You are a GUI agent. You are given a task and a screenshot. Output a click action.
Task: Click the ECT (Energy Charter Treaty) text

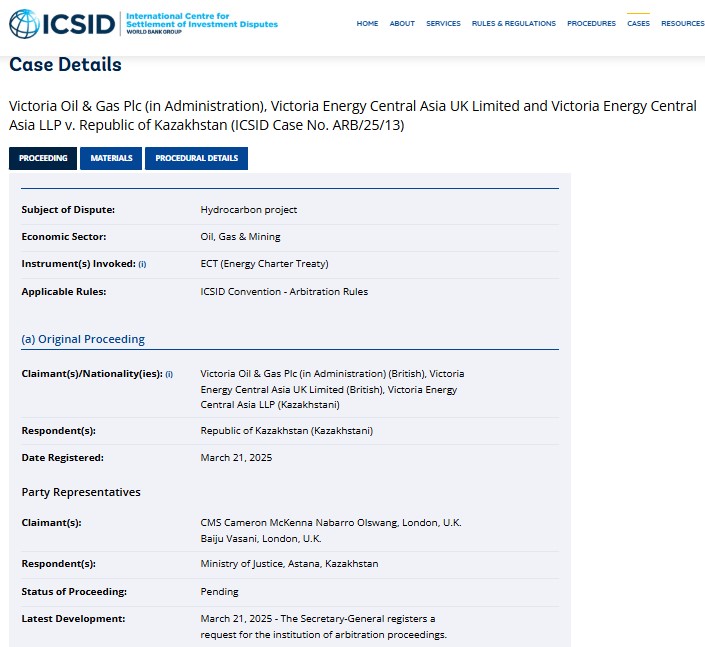click(x=264, y=264)
